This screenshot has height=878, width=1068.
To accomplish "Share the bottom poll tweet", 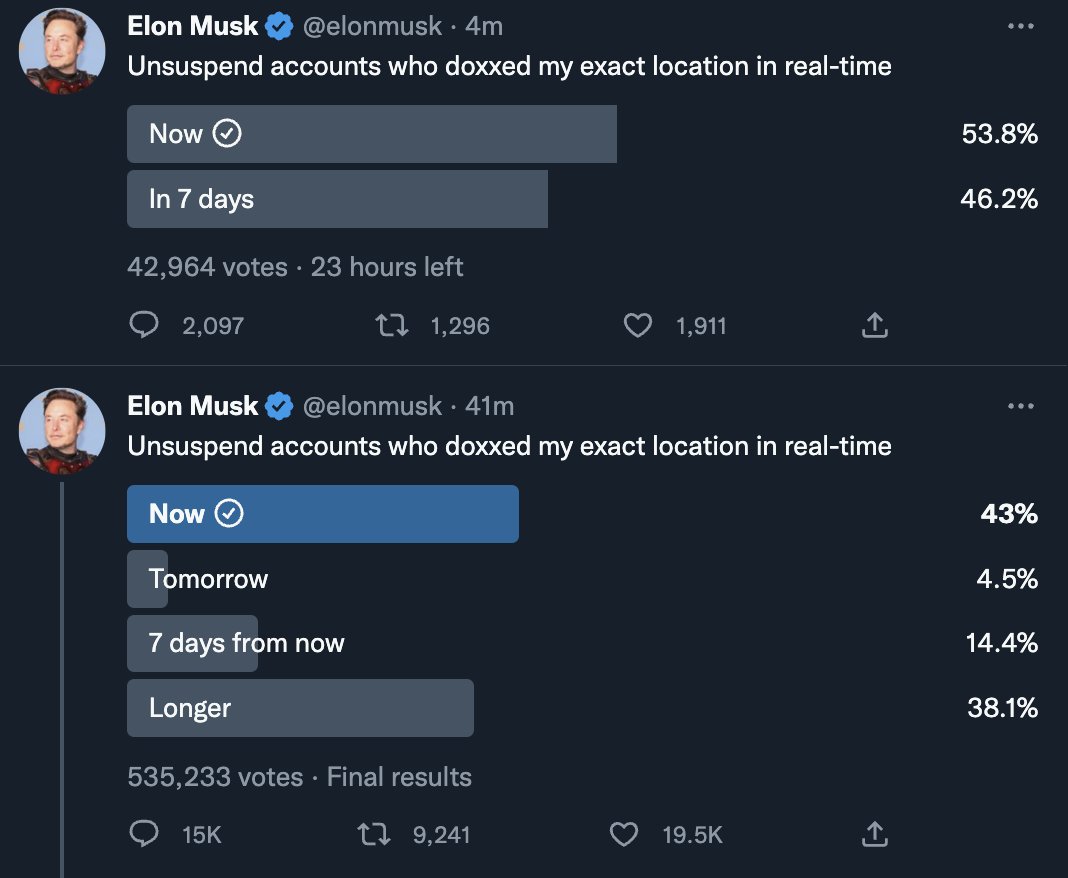I will click(875, 834).
